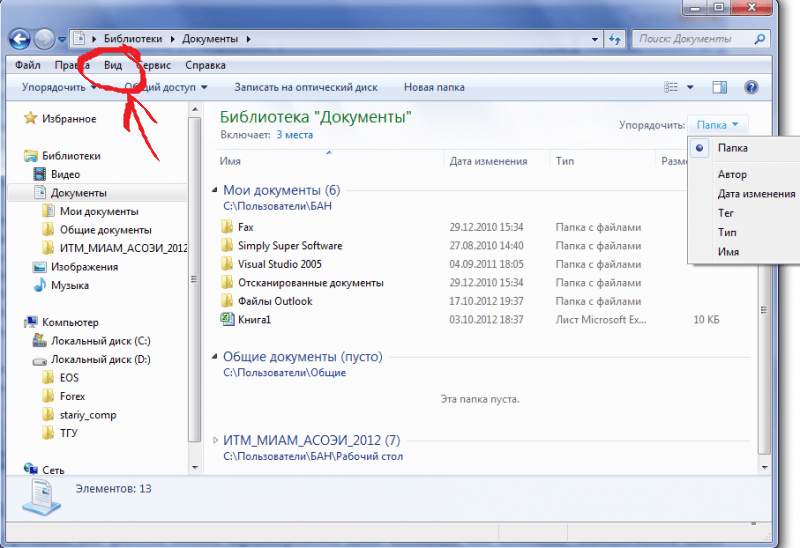Open Музыка library in sidebar
The image size is (800, 548).
pos(69,285)
